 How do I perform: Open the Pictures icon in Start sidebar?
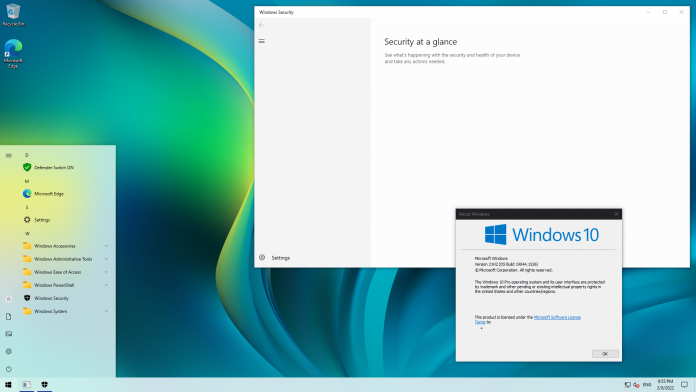[8, 334]
